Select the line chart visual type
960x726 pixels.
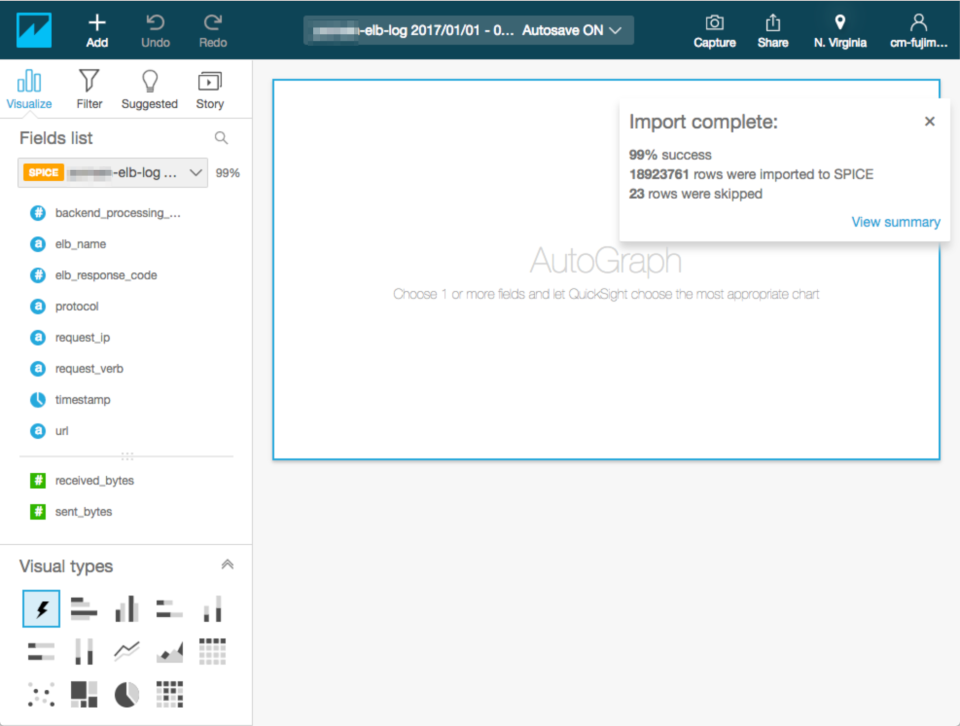pyautogui.click(x=125, y=650)
